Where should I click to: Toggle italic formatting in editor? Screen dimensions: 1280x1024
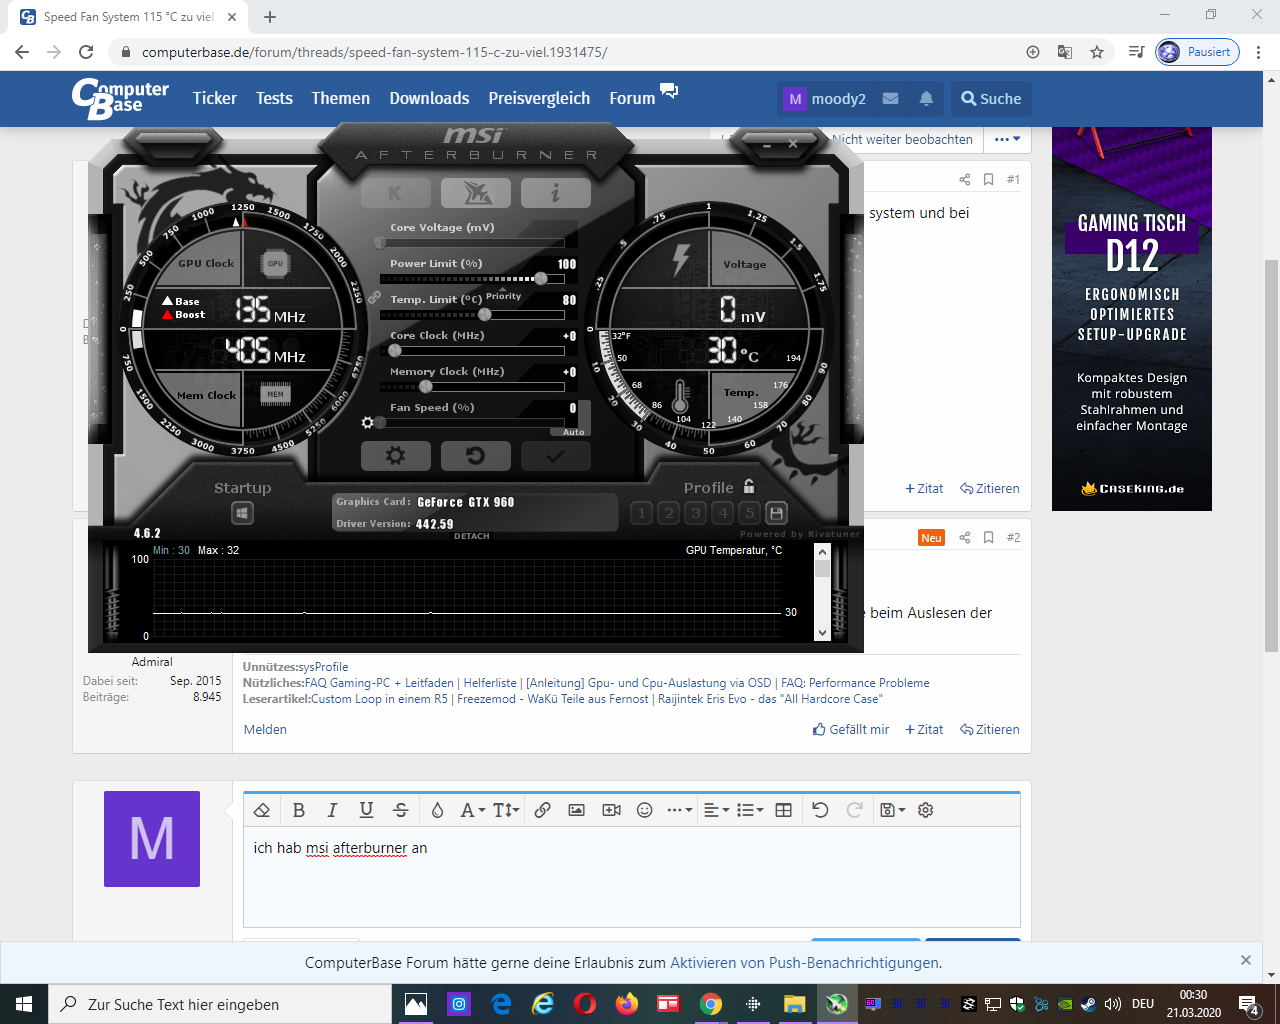tap(332, 810)
